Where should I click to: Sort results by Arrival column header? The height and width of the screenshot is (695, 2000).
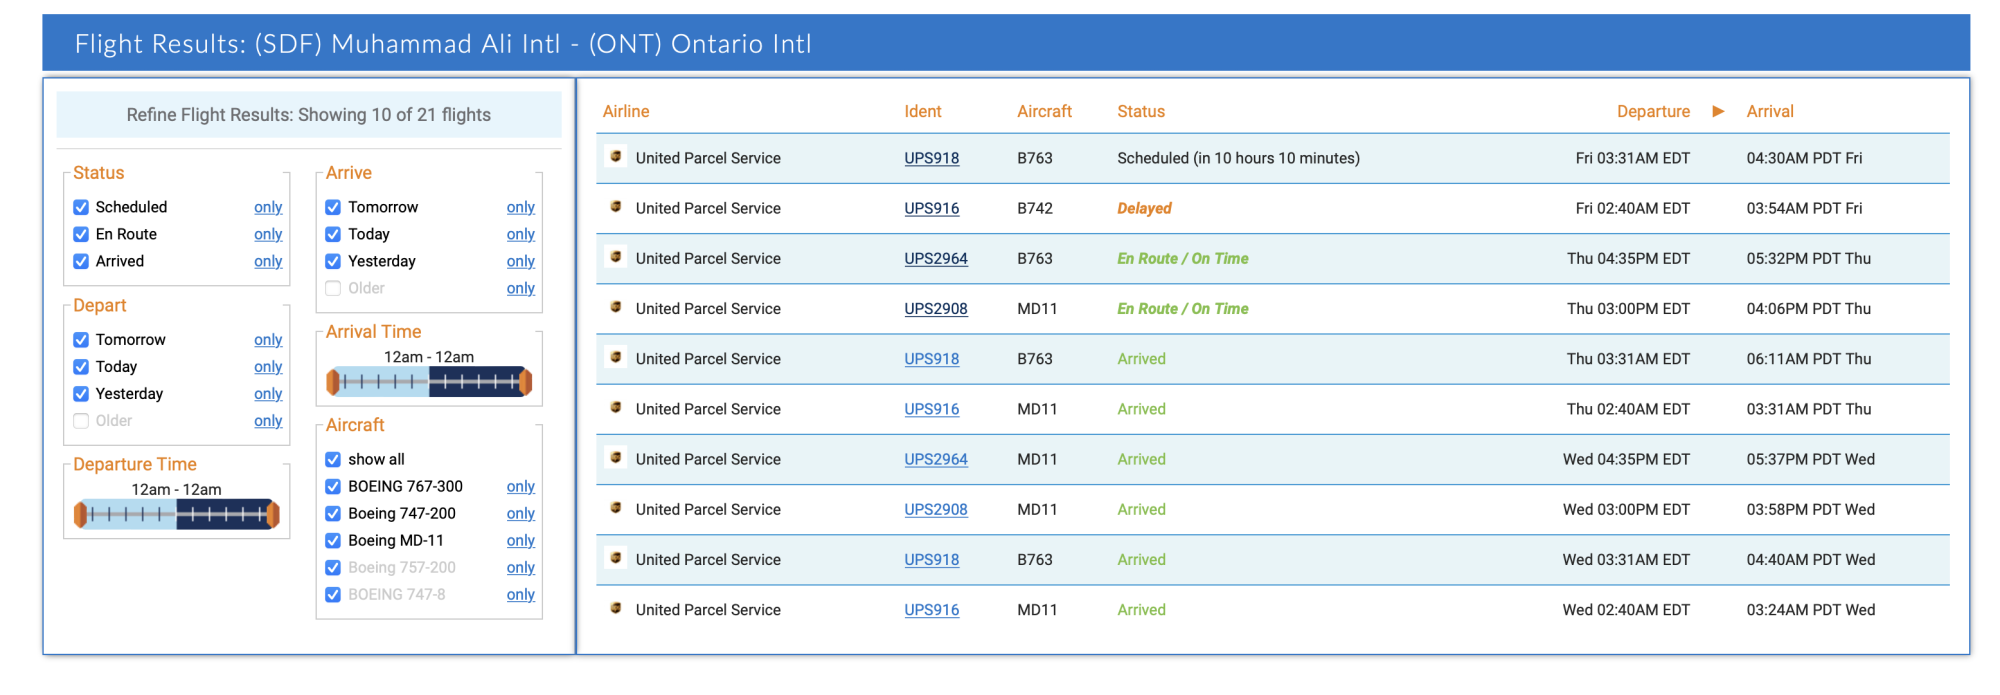tap(1770, 111)
